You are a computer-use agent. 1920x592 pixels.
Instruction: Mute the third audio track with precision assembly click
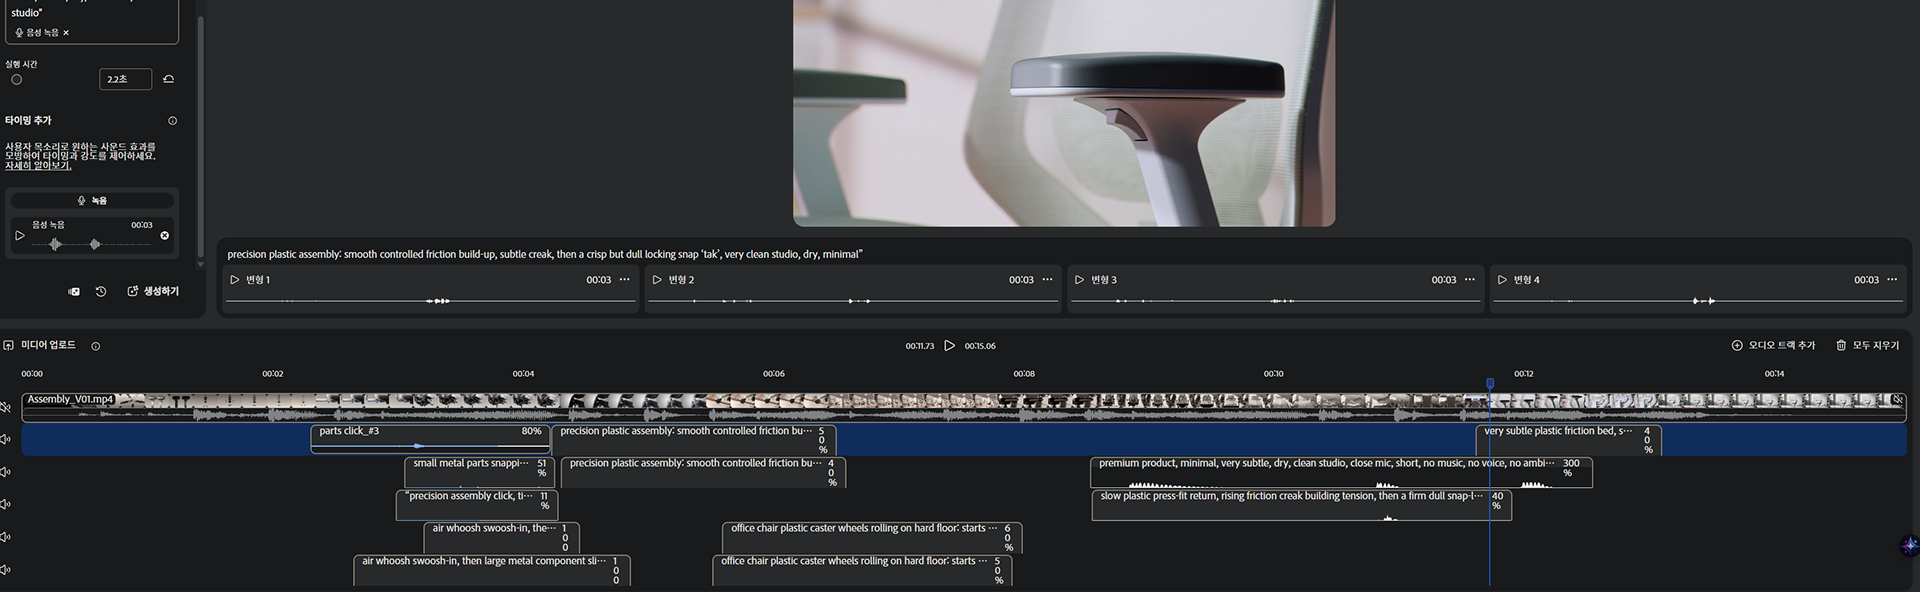coord(6,505)
